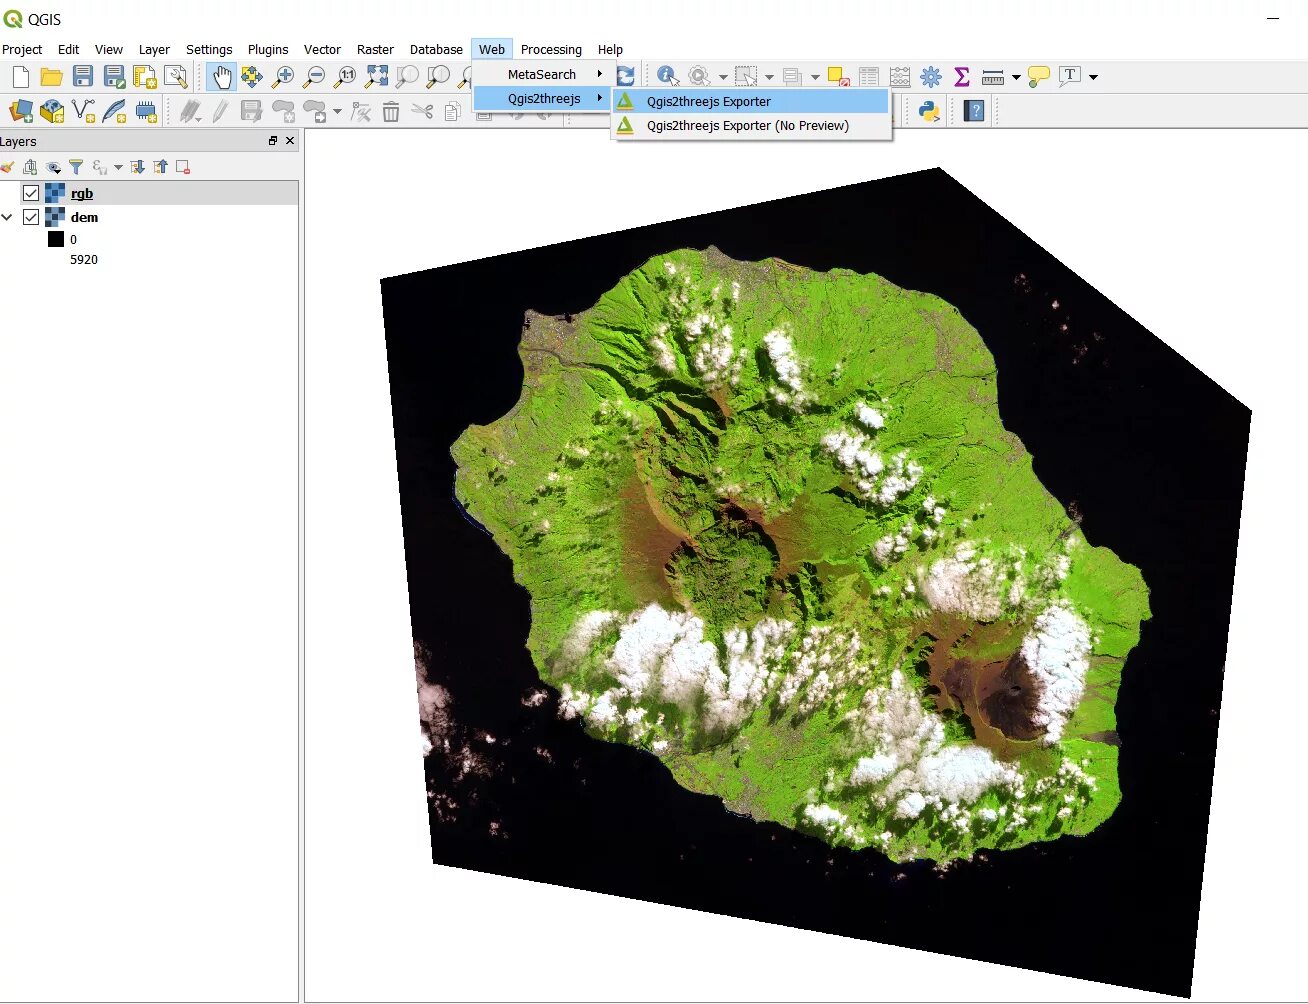Choose Qgis2threejs Exporter menu entry

coord(750,101)
